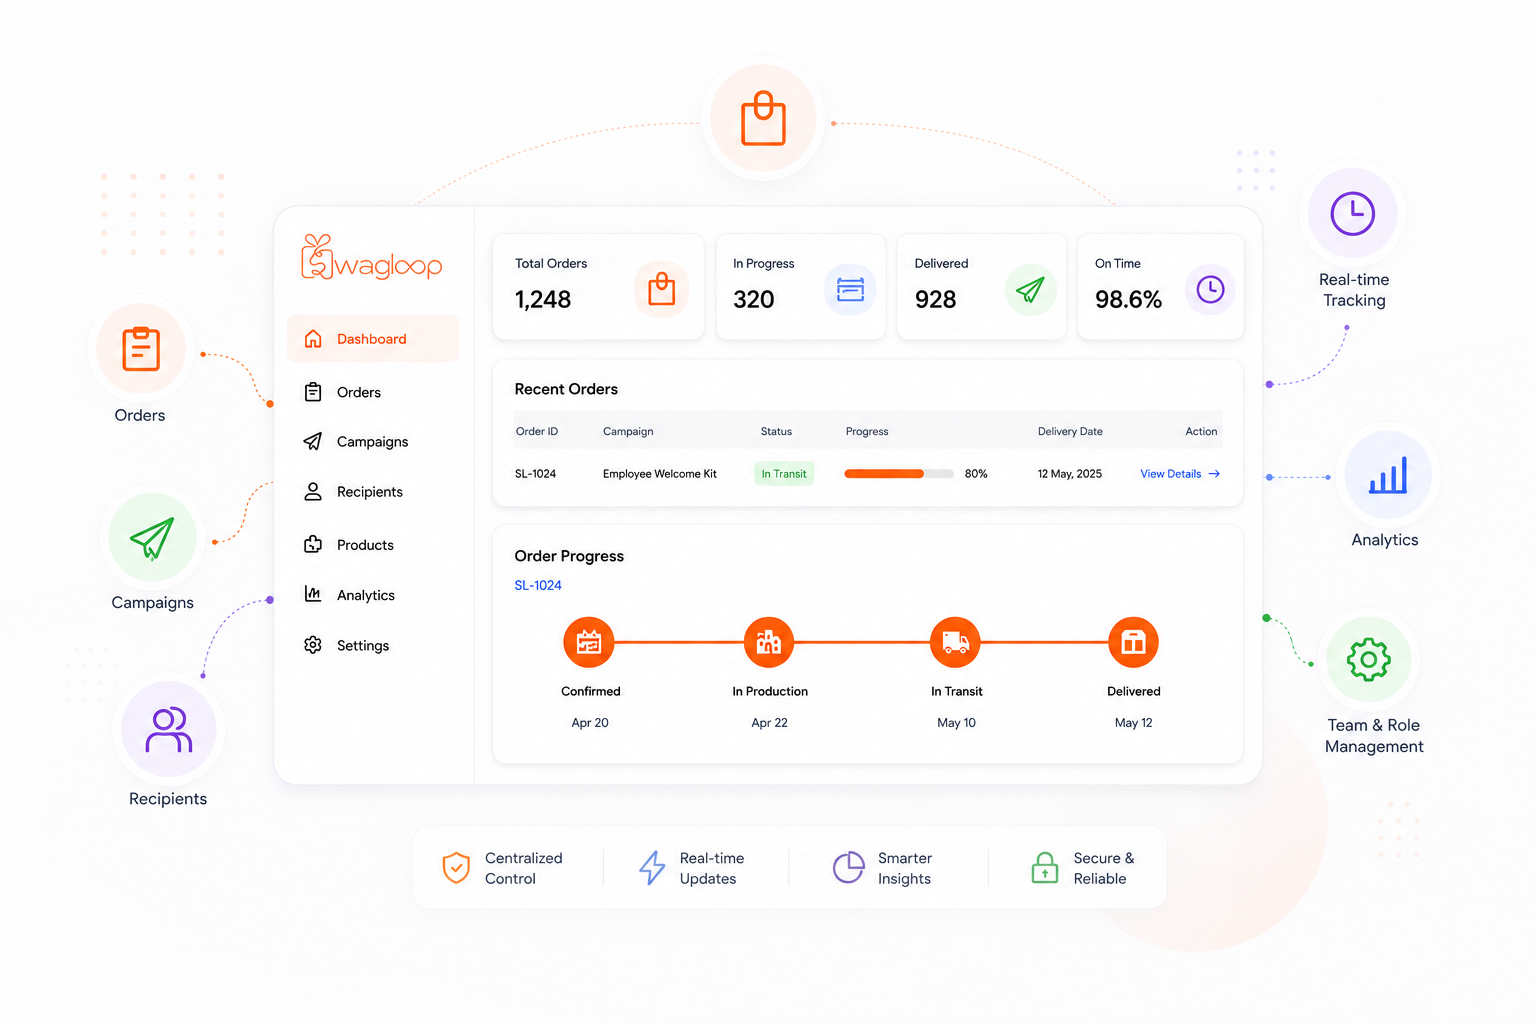
Task: Click the May 12 date under Delivered
Action: pyautogui.click(x=1134, y=722)
